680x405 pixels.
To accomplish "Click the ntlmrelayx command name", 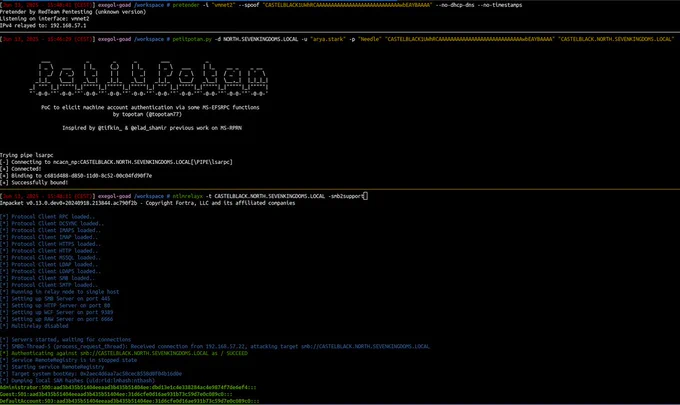I will point(187,196).
